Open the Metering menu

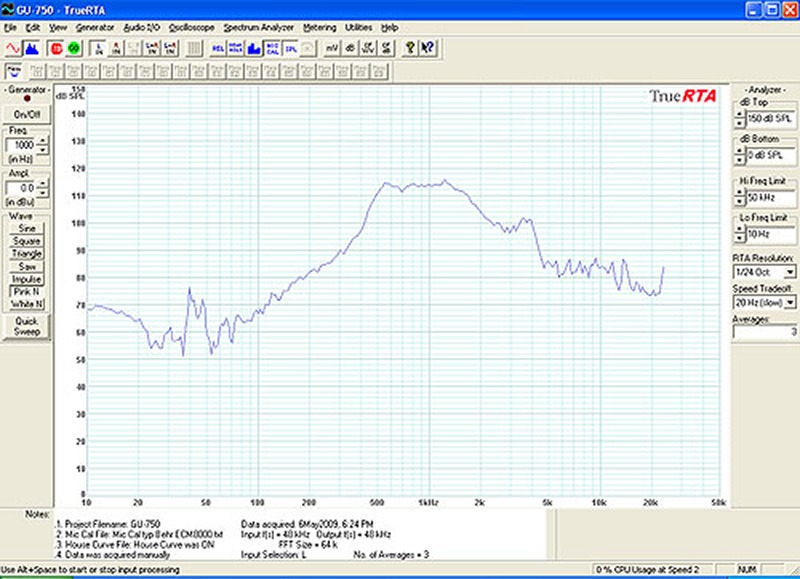tap(320, 28)
